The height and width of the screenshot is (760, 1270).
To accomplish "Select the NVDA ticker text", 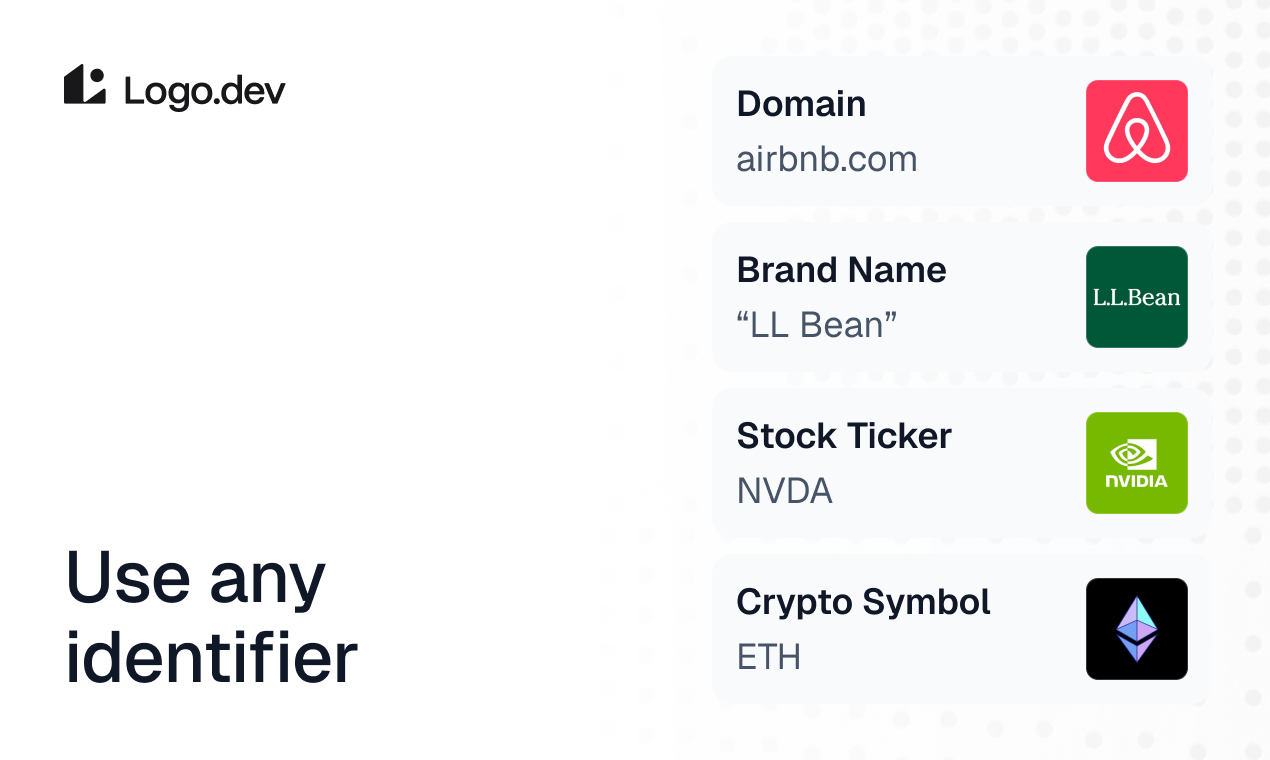I will [x=784, y=491].
